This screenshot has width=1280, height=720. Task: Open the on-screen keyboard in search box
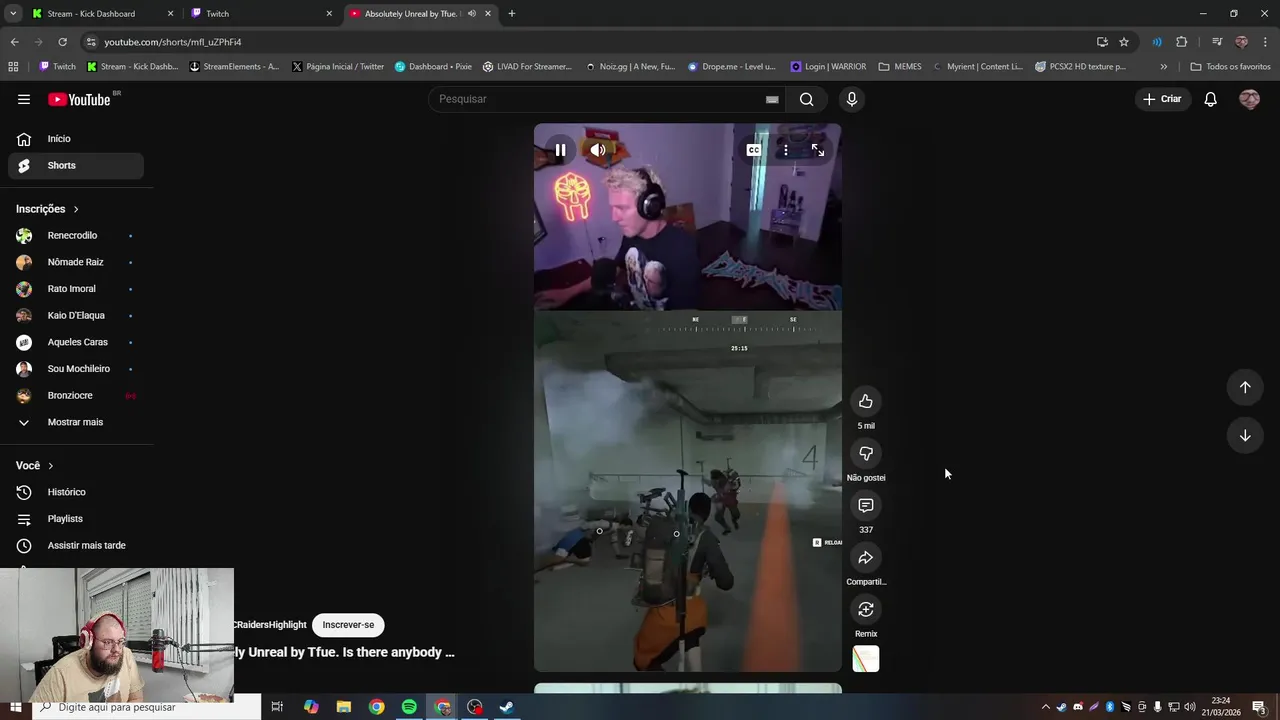pos(772,99)
